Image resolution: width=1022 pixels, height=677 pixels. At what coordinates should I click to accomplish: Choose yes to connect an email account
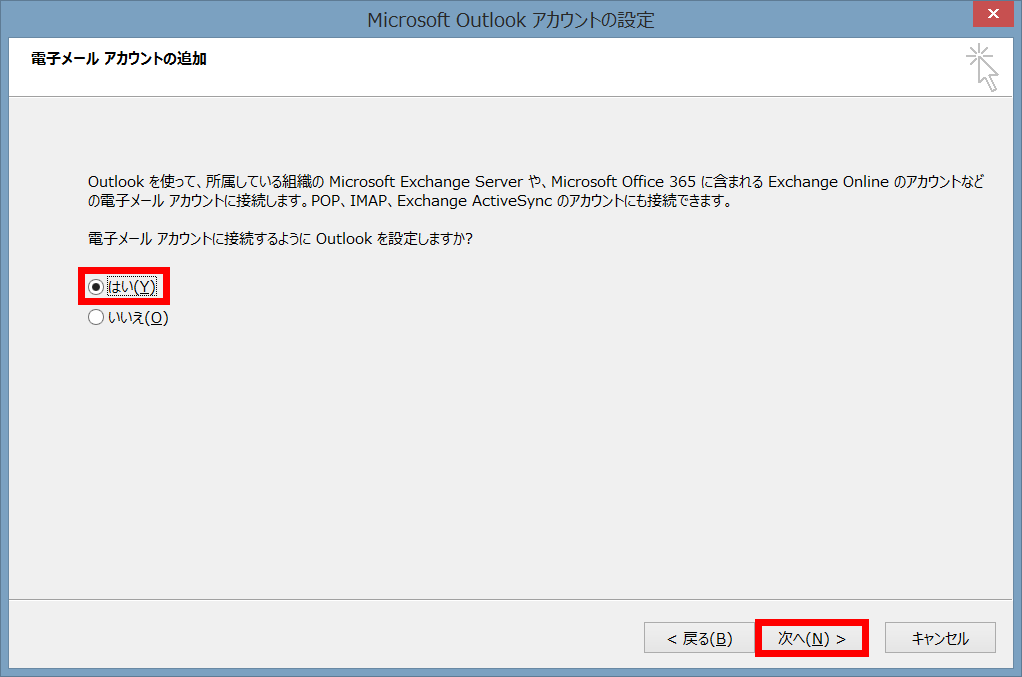(x=96, y=287)
